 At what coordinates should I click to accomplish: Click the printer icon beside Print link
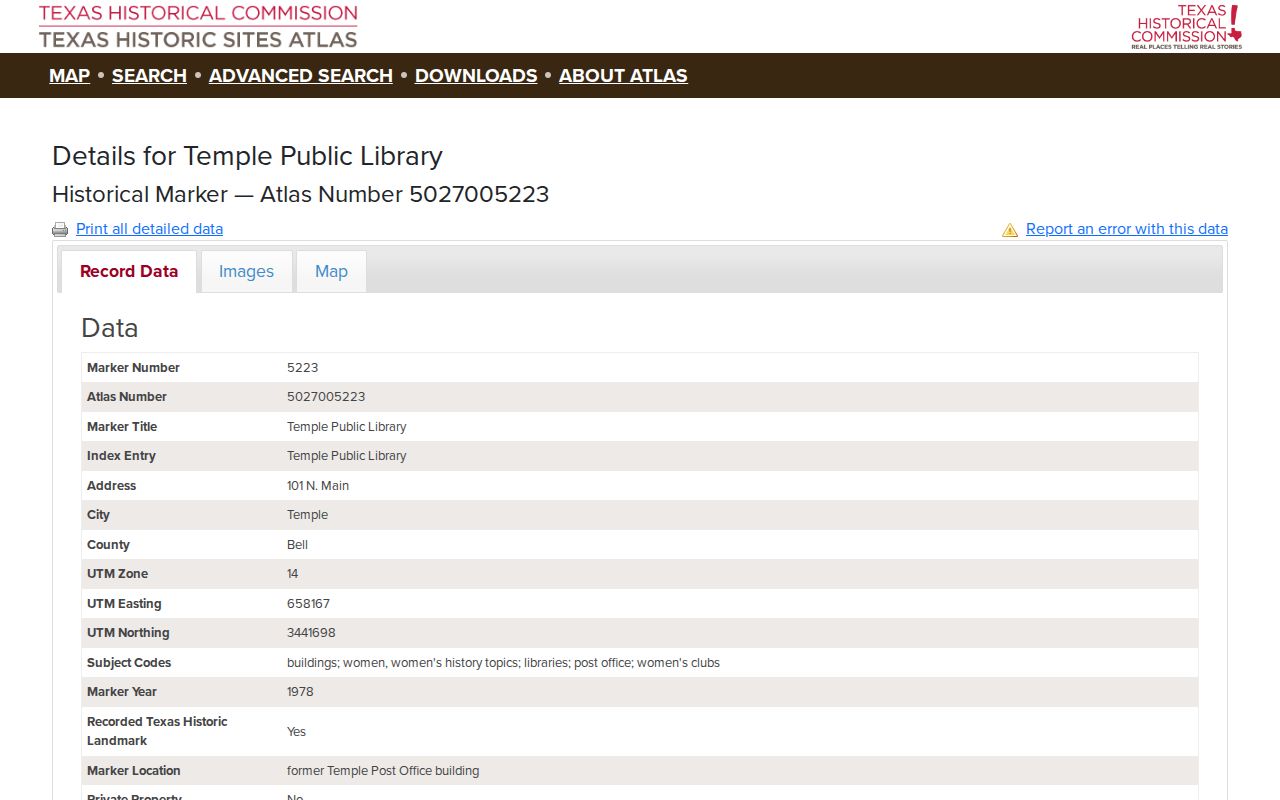(60, 230)
